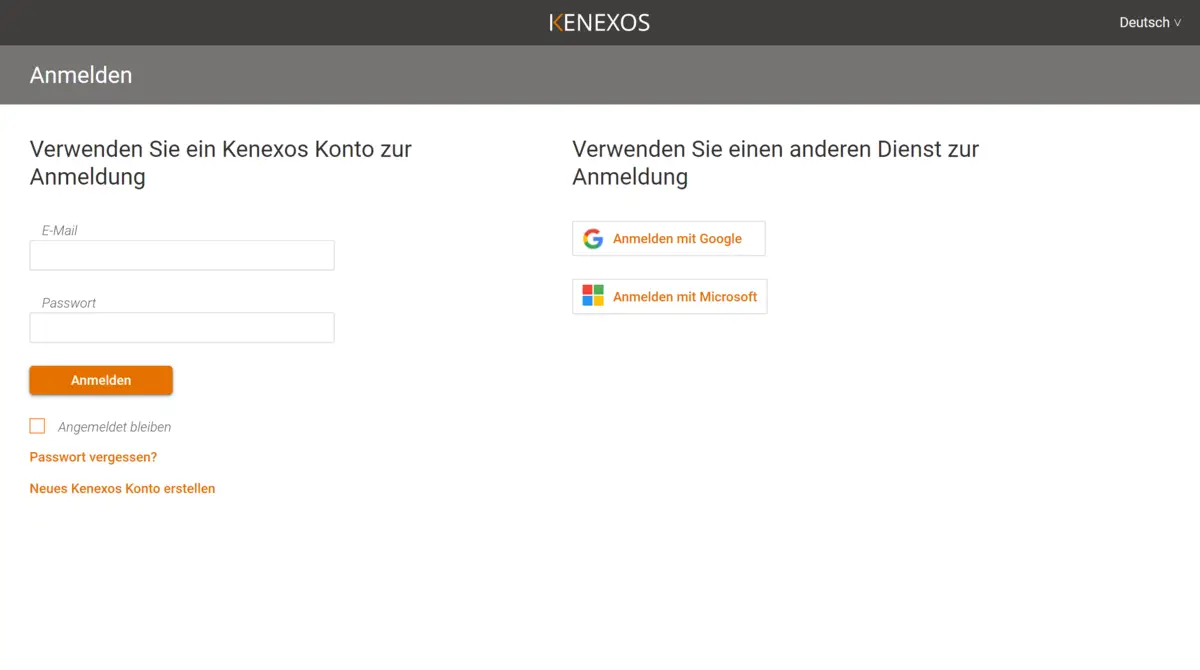Enable the Angemeldet bleiben checkbox
This screenshot has width=1200, height=670.
[x=37, y=426]
